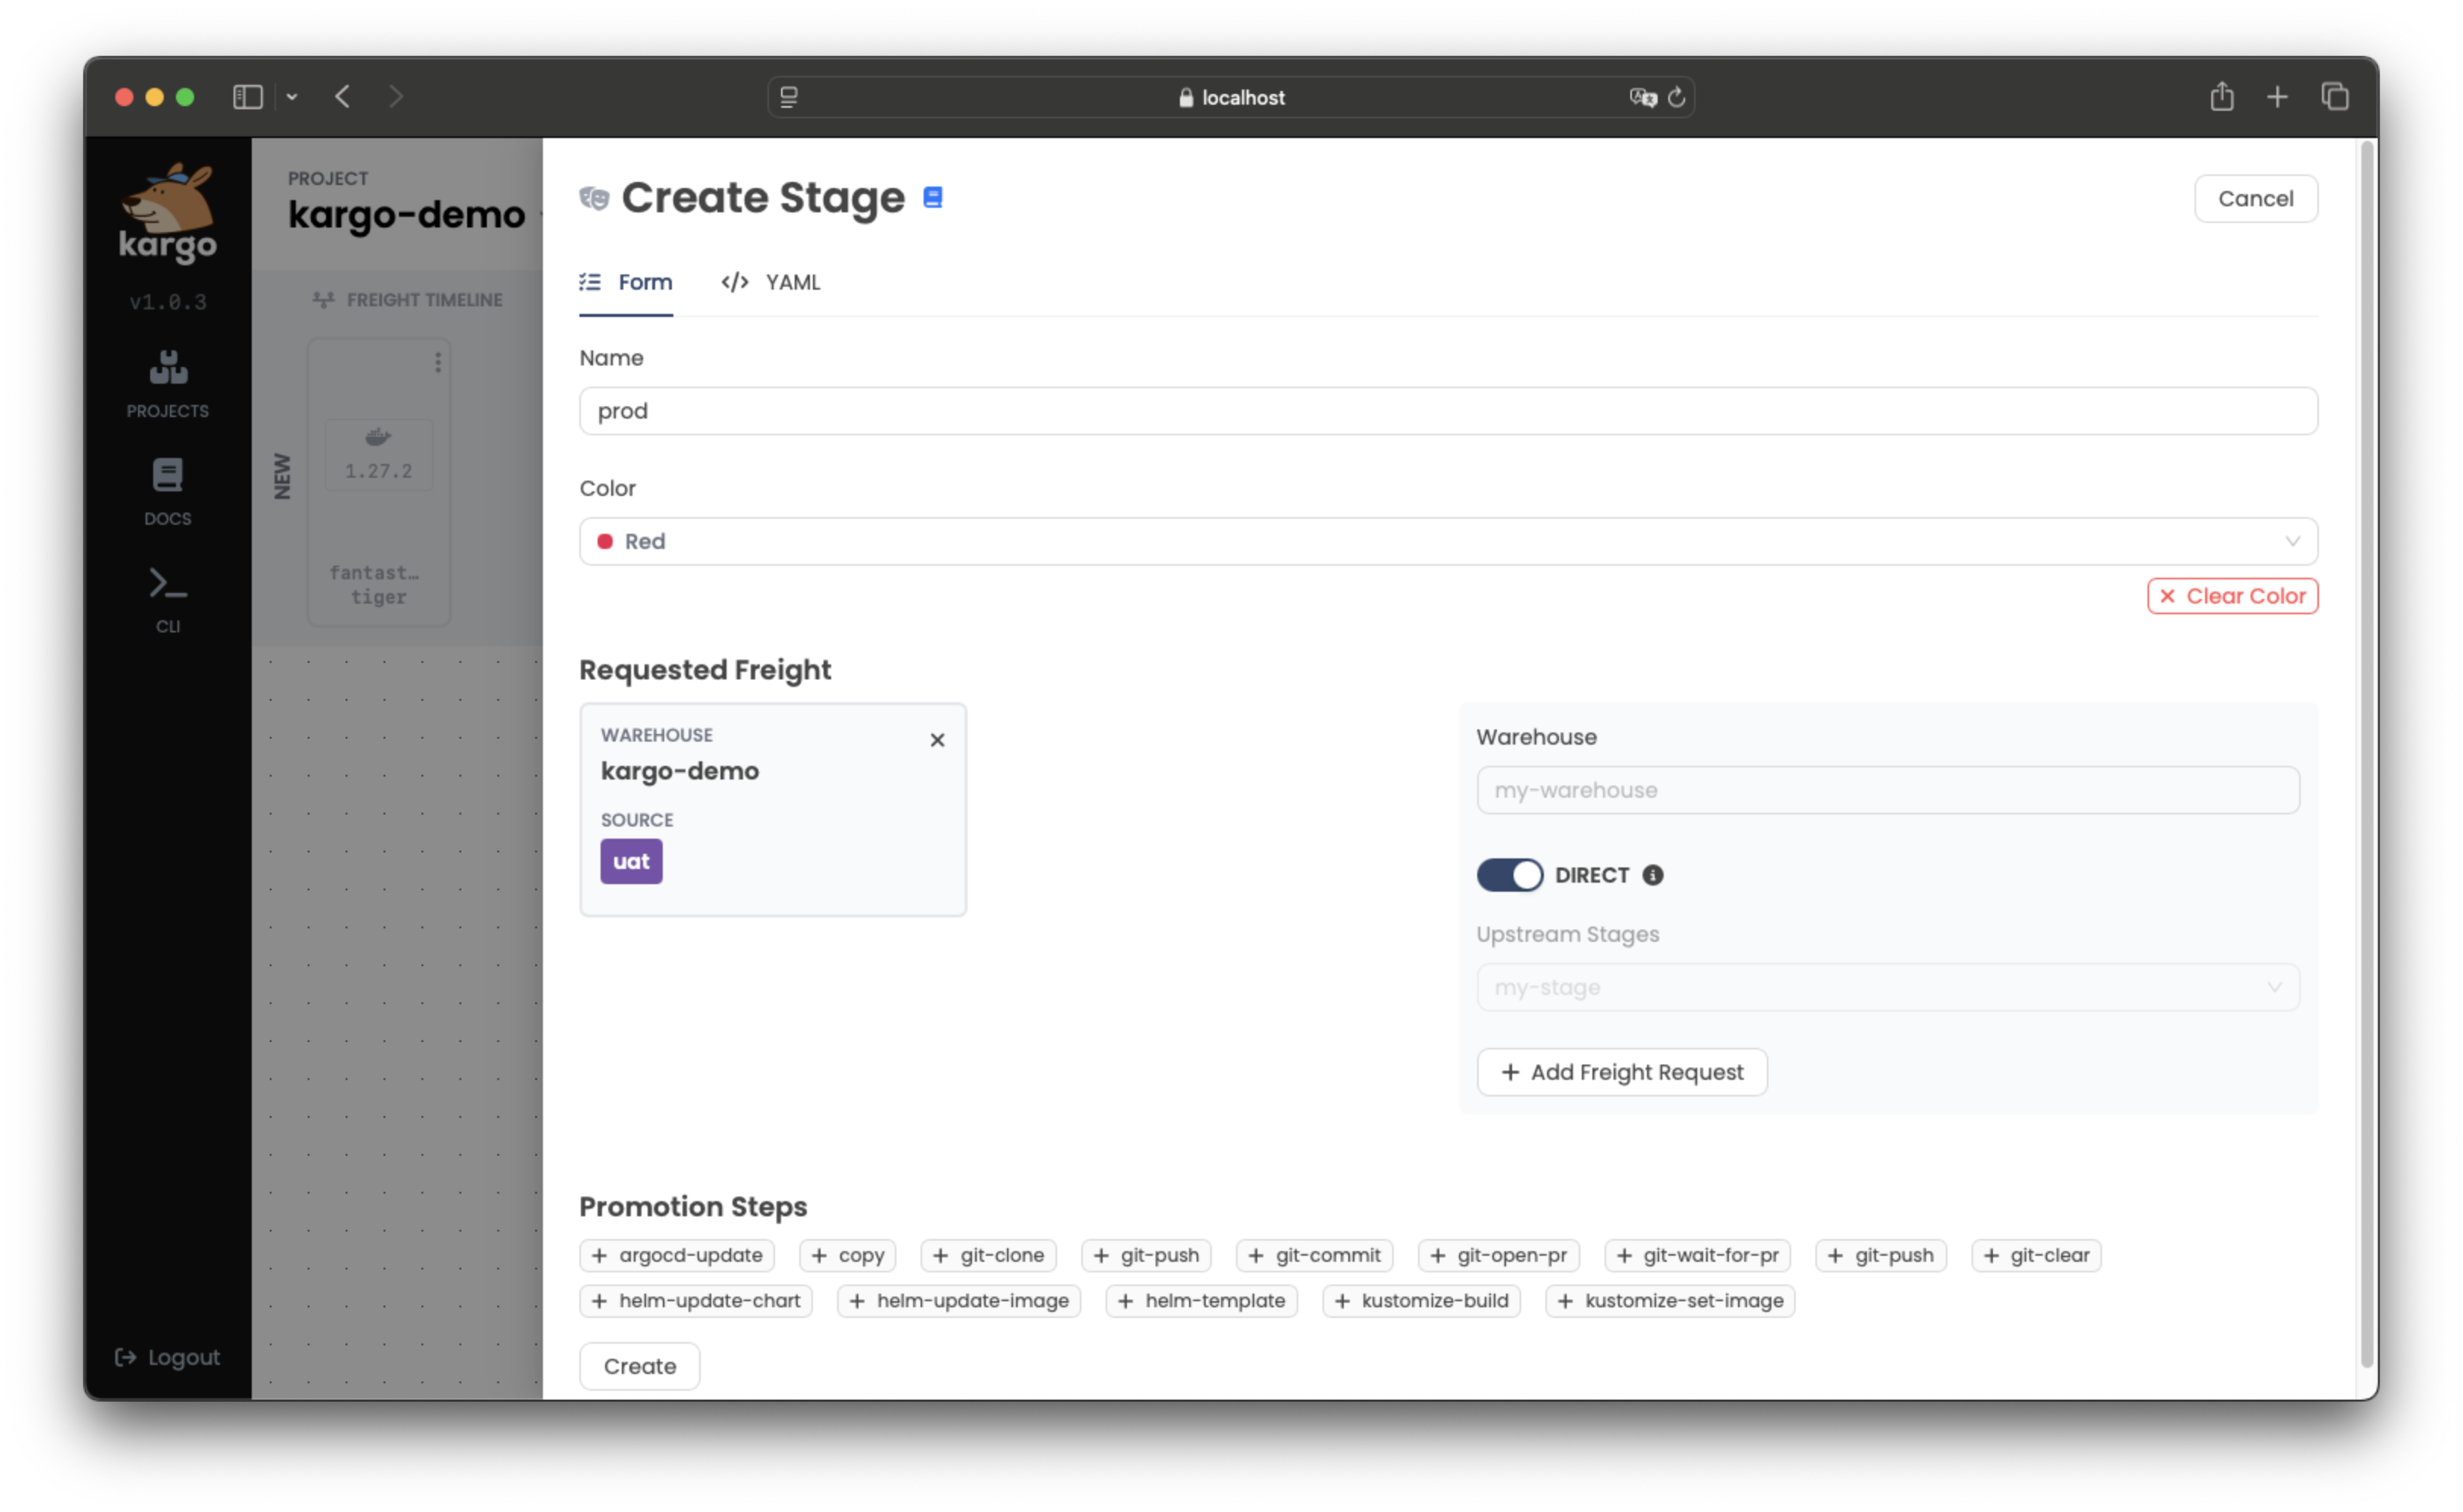Add the argocd-update promotion step
The width and height of the screenshot is (2463, 1512).
[x=677, y=1255]
